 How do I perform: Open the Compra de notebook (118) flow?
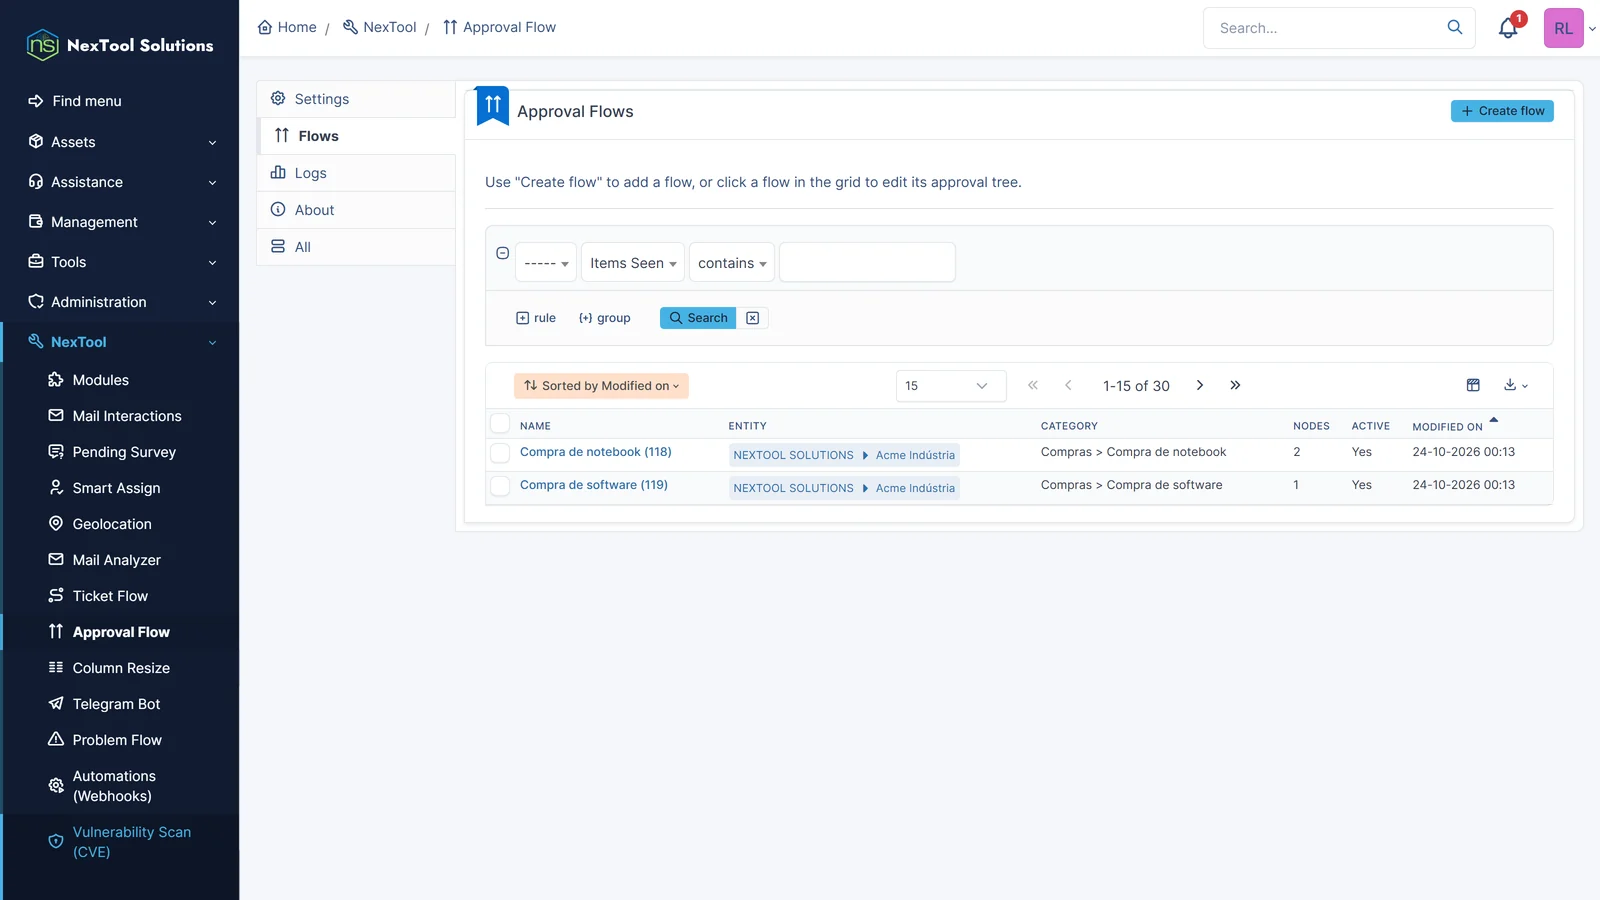tap(596, 452)
